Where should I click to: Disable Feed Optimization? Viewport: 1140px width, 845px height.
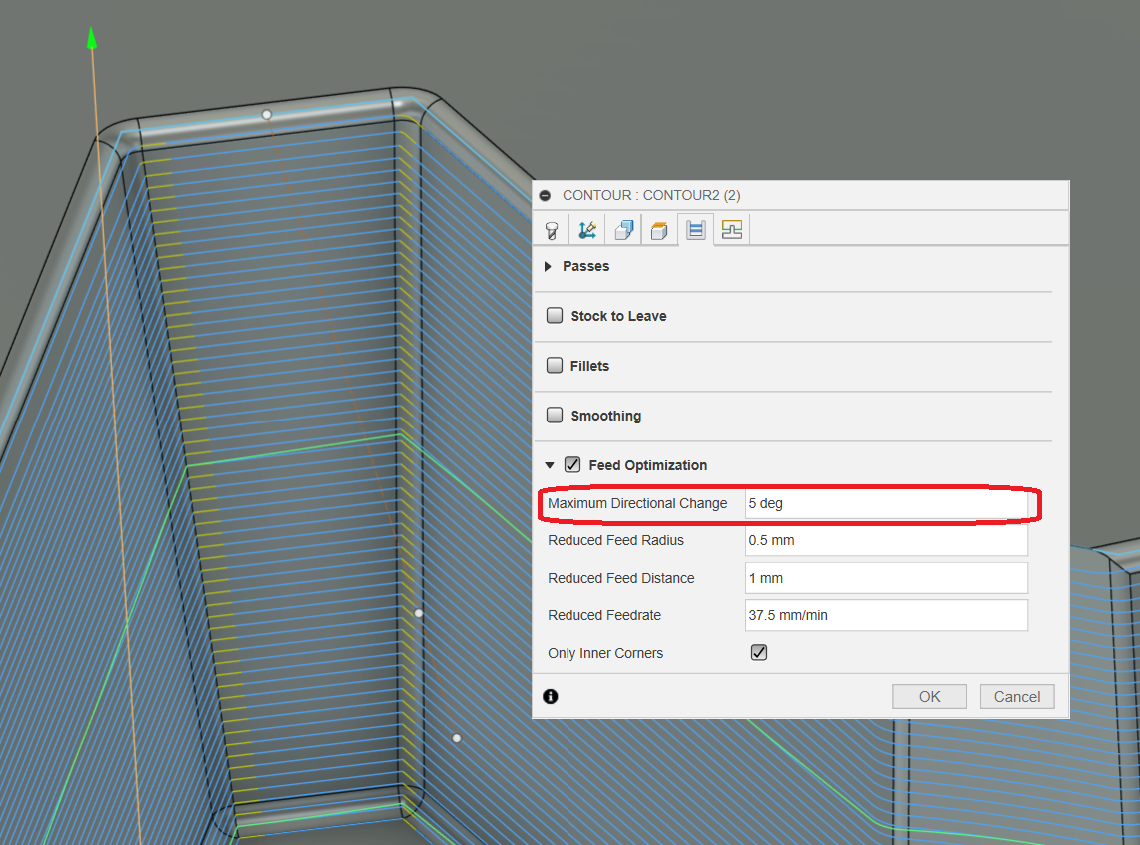(572, 464)
